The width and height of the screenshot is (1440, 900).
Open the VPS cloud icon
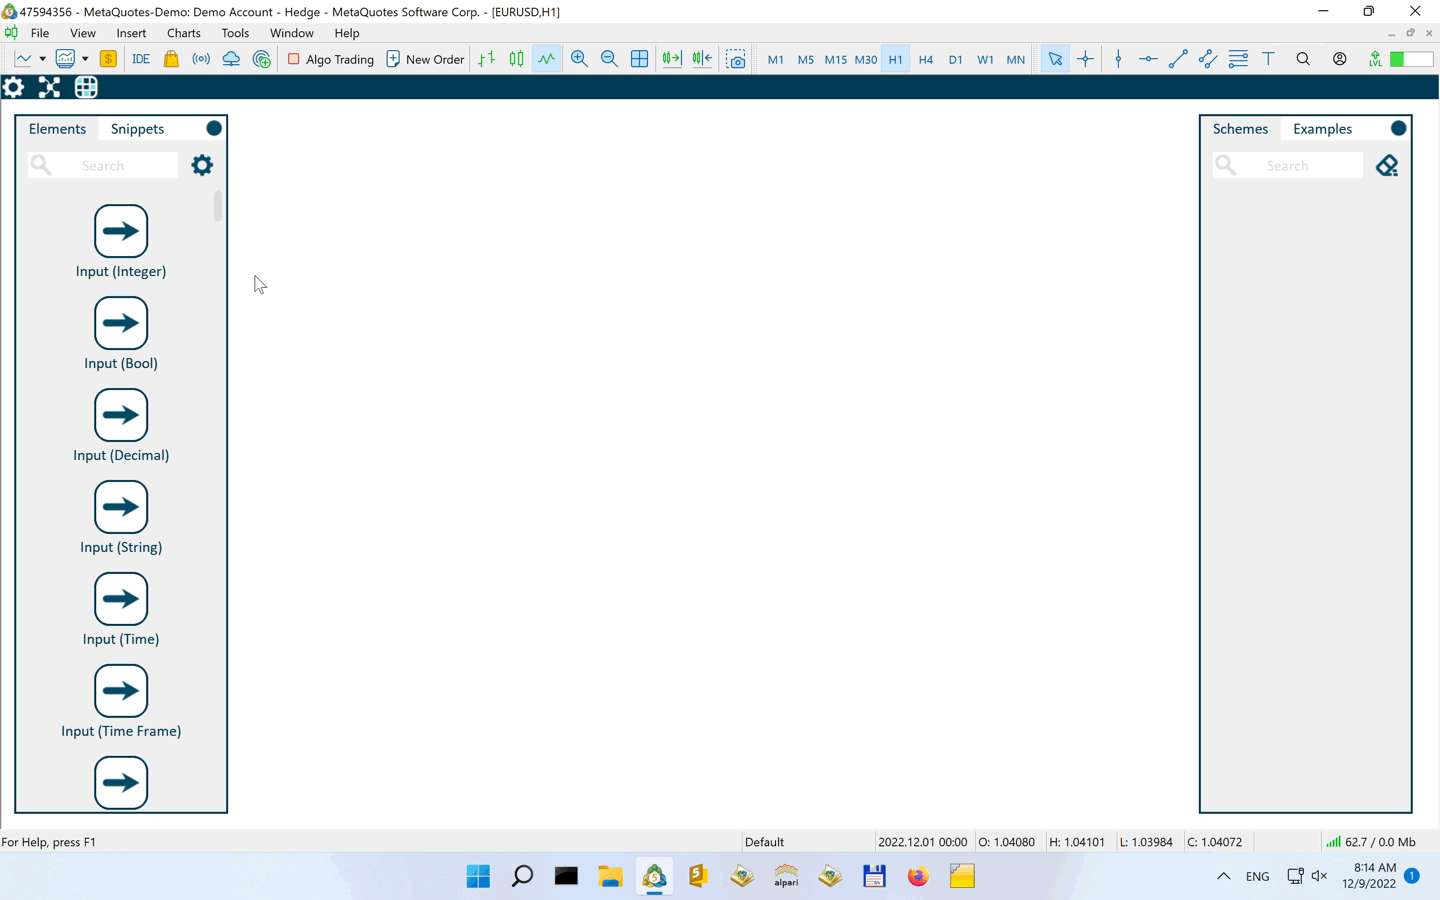tap(231, 59)
